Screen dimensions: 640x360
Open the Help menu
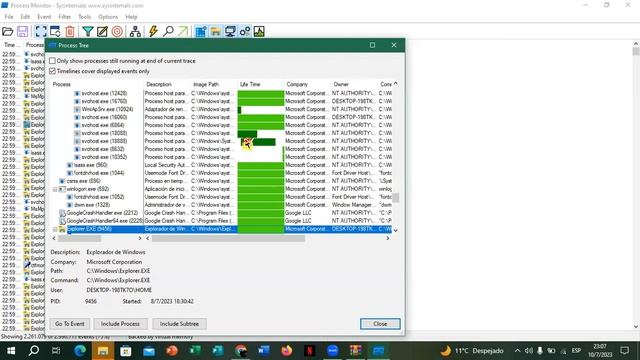(x=131, y=17)
